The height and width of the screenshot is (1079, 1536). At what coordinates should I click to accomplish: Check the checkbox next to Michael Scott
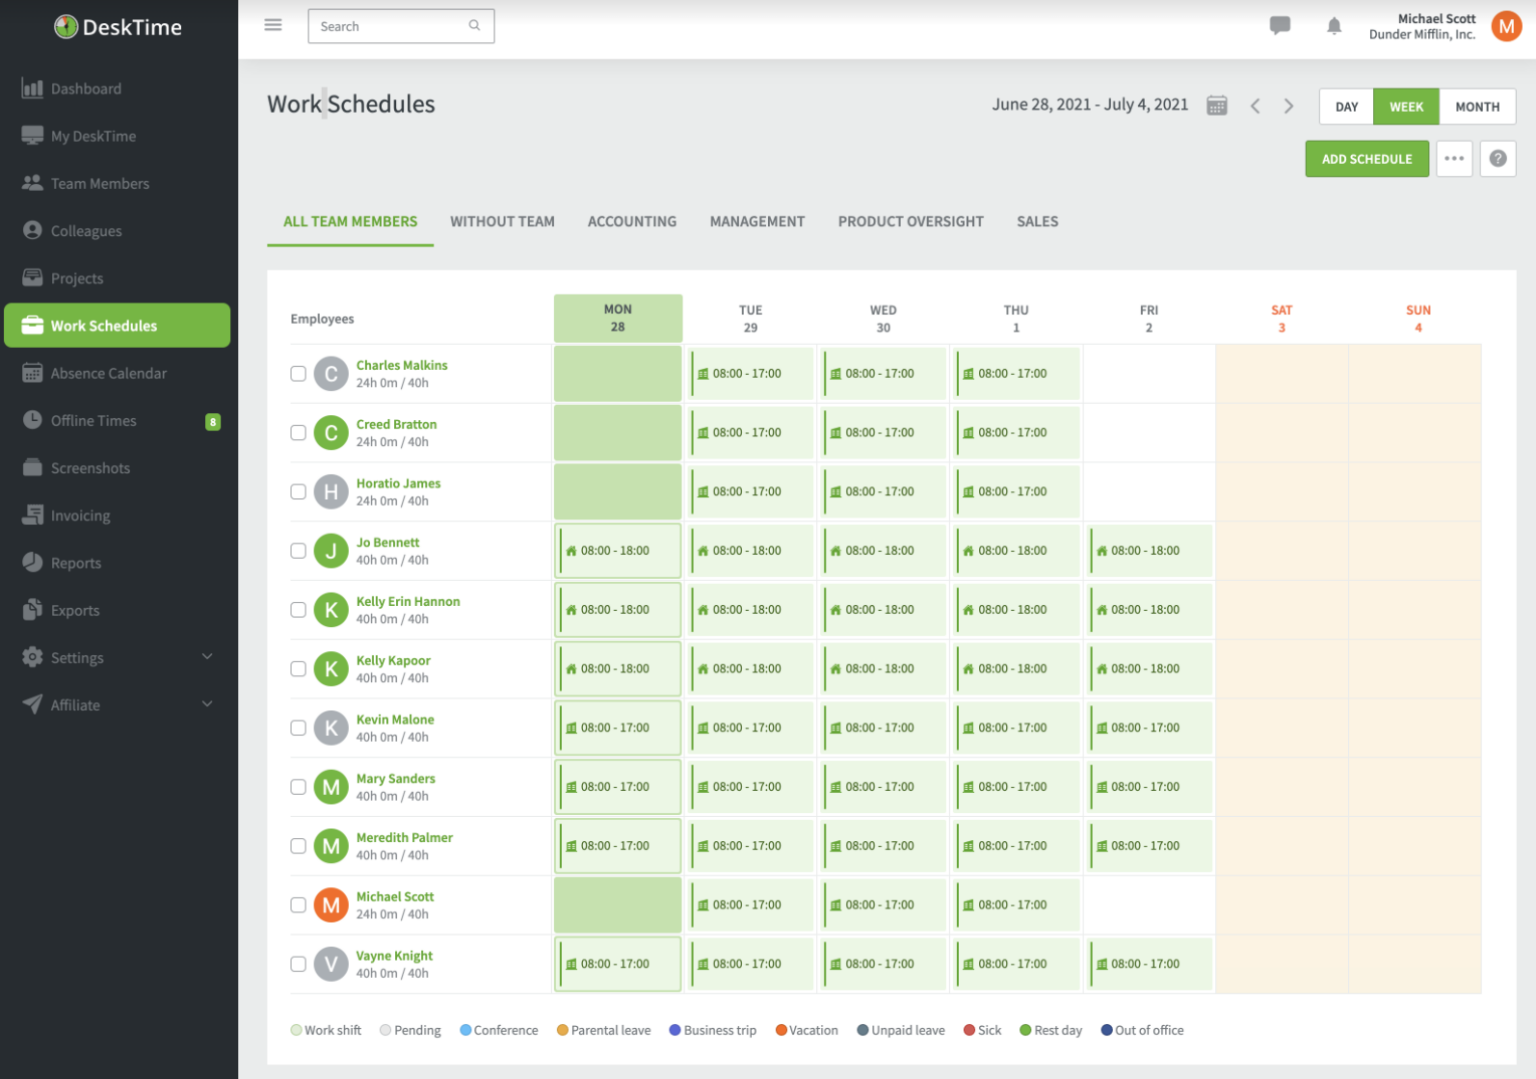click(x=298, y=905)
